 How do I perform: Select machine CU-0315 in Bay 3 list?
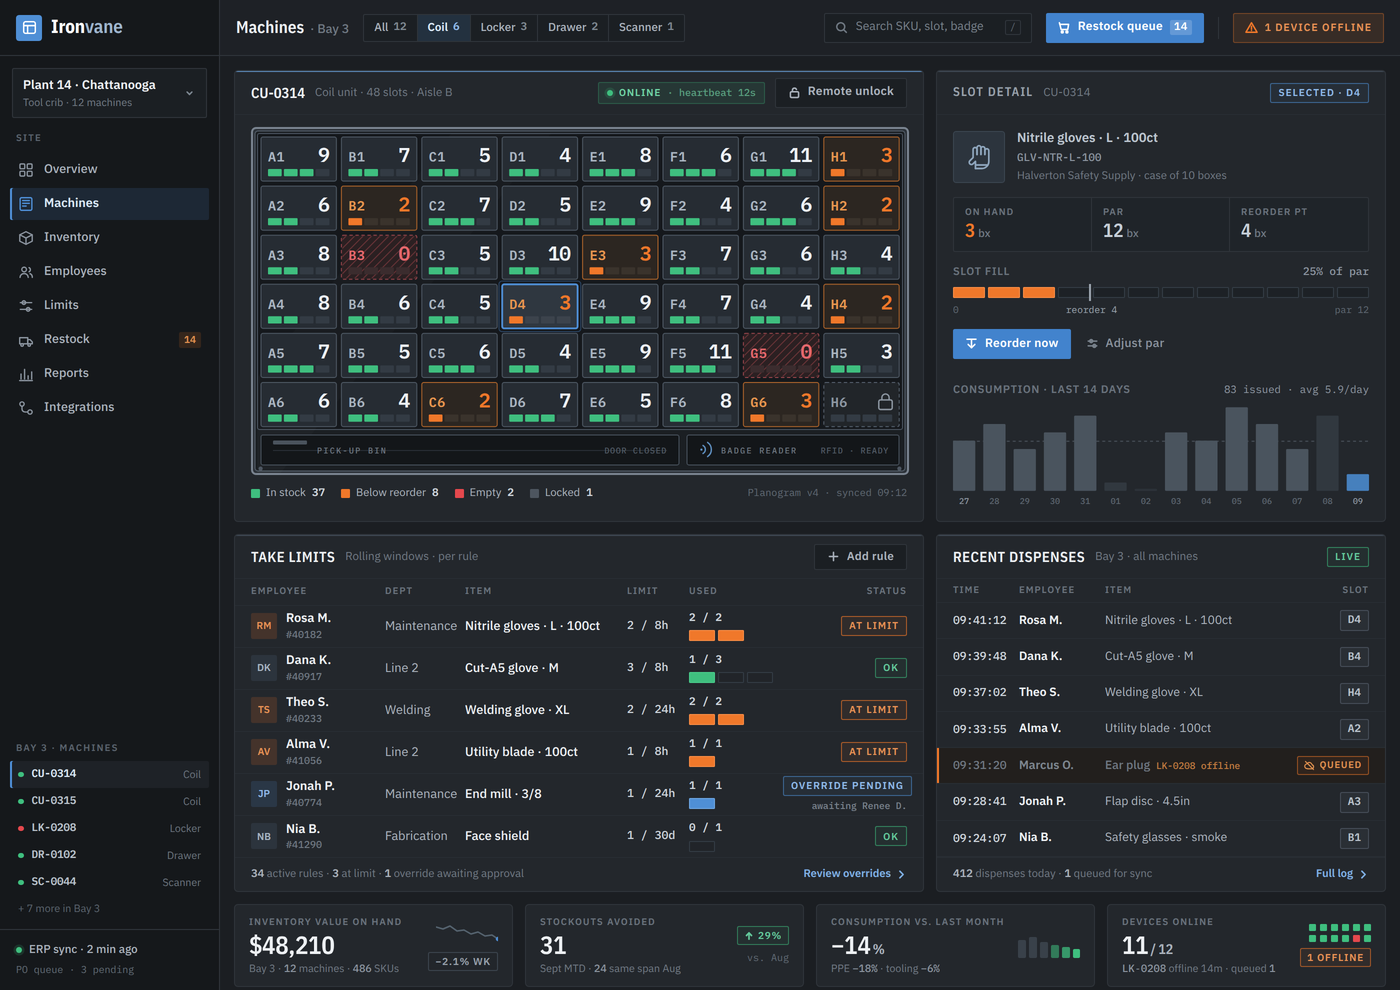pyautogui.click(x=110, y=801)
